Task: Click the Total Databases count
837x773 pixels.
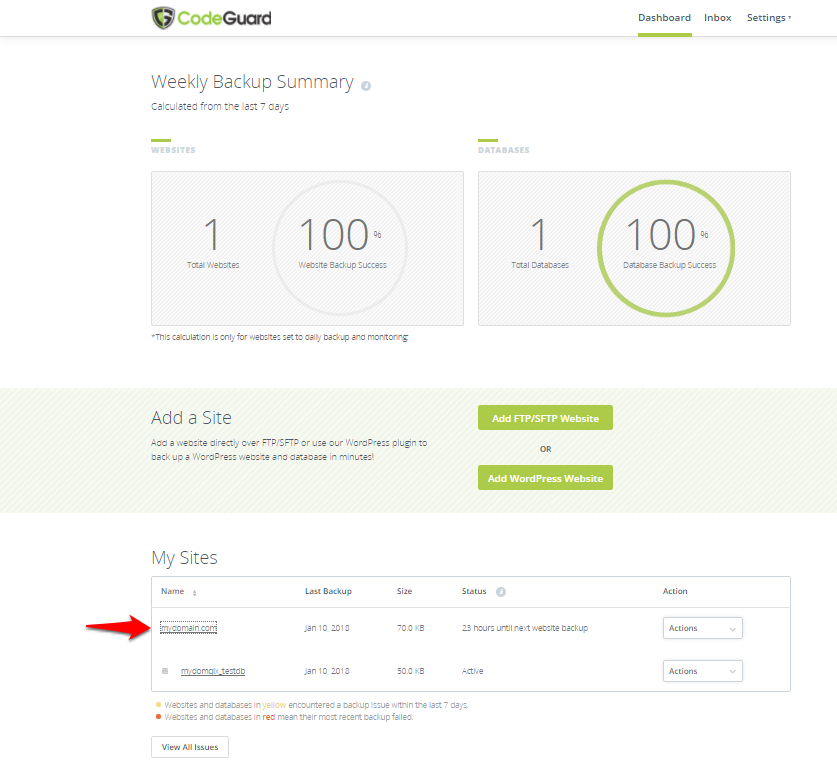Action: click(x=538, y=236)
